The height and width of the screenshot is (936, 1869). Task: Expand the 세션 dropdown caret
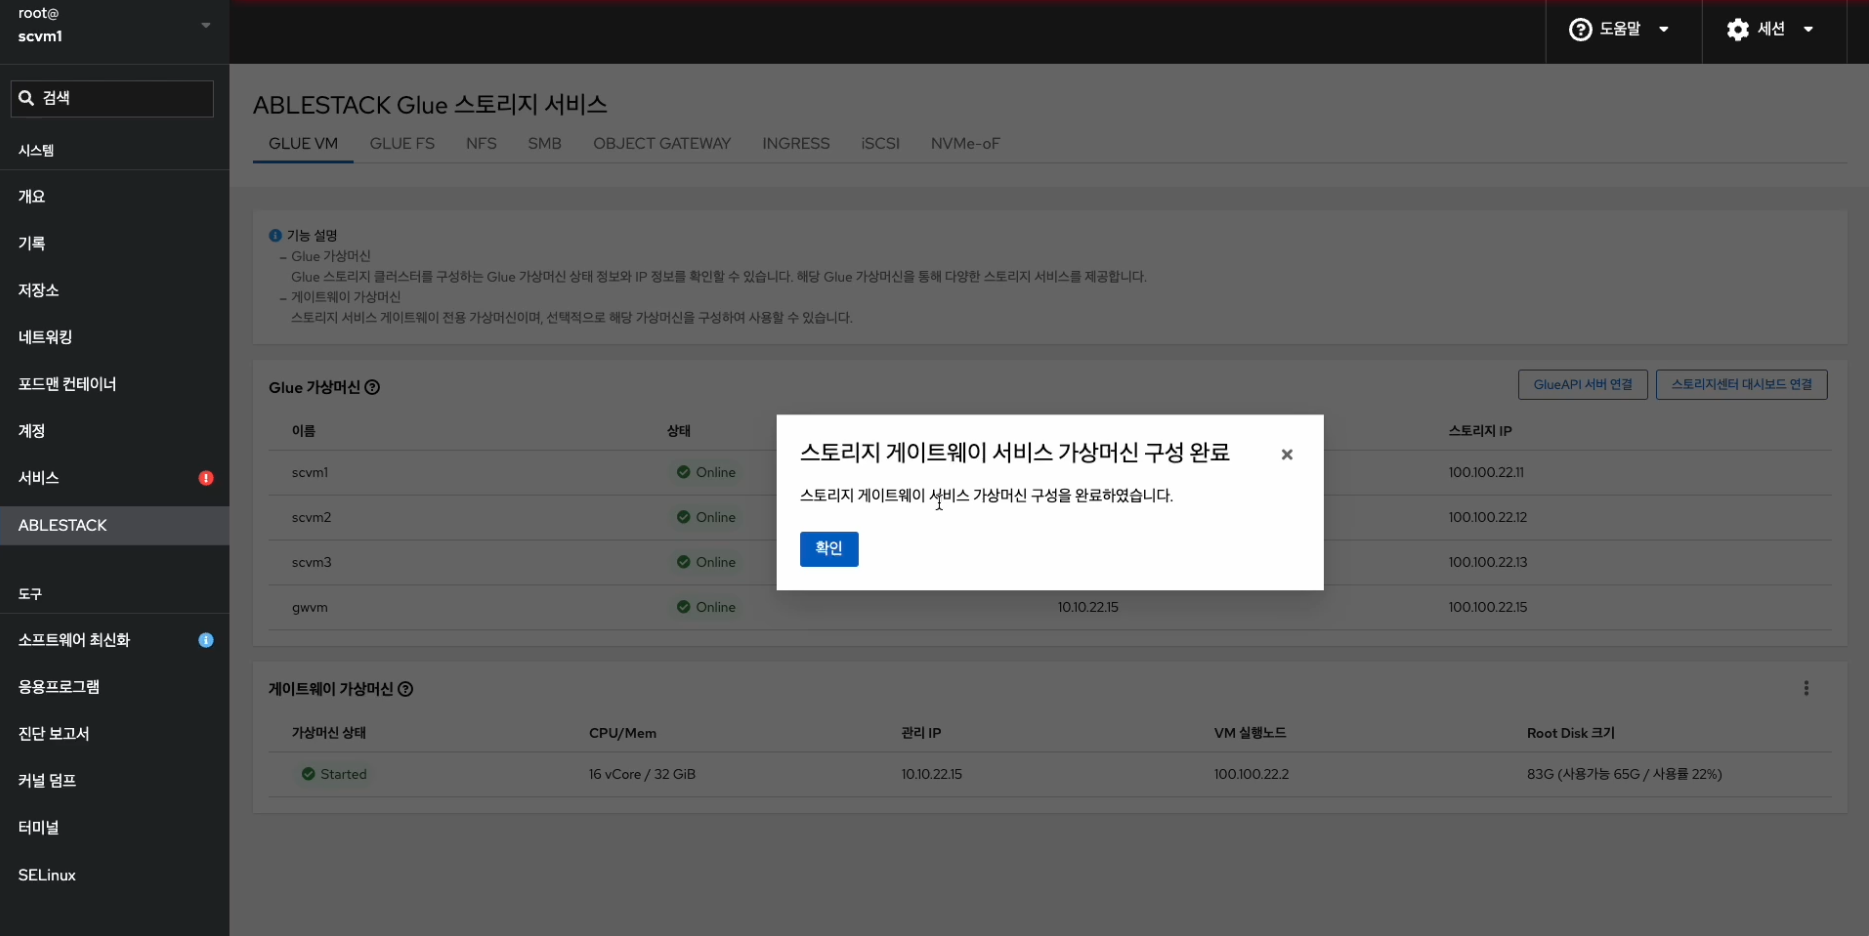pyautogui.click(x=1808, y=30)
